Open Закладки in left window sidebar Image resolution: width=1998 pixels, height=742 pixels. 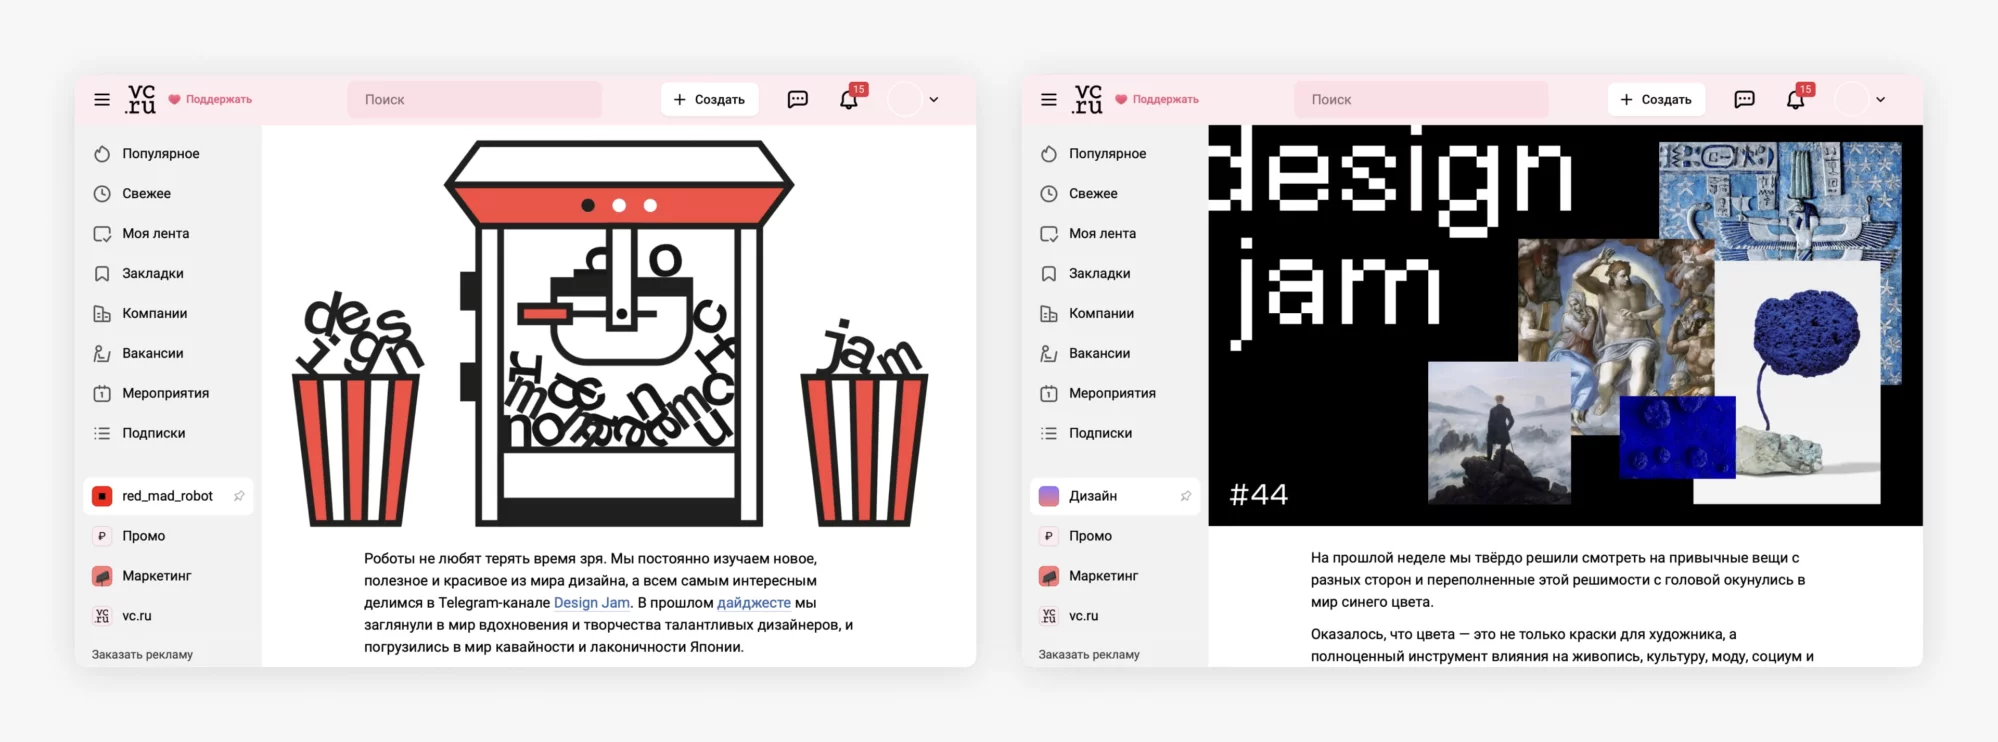coord(152,273)
